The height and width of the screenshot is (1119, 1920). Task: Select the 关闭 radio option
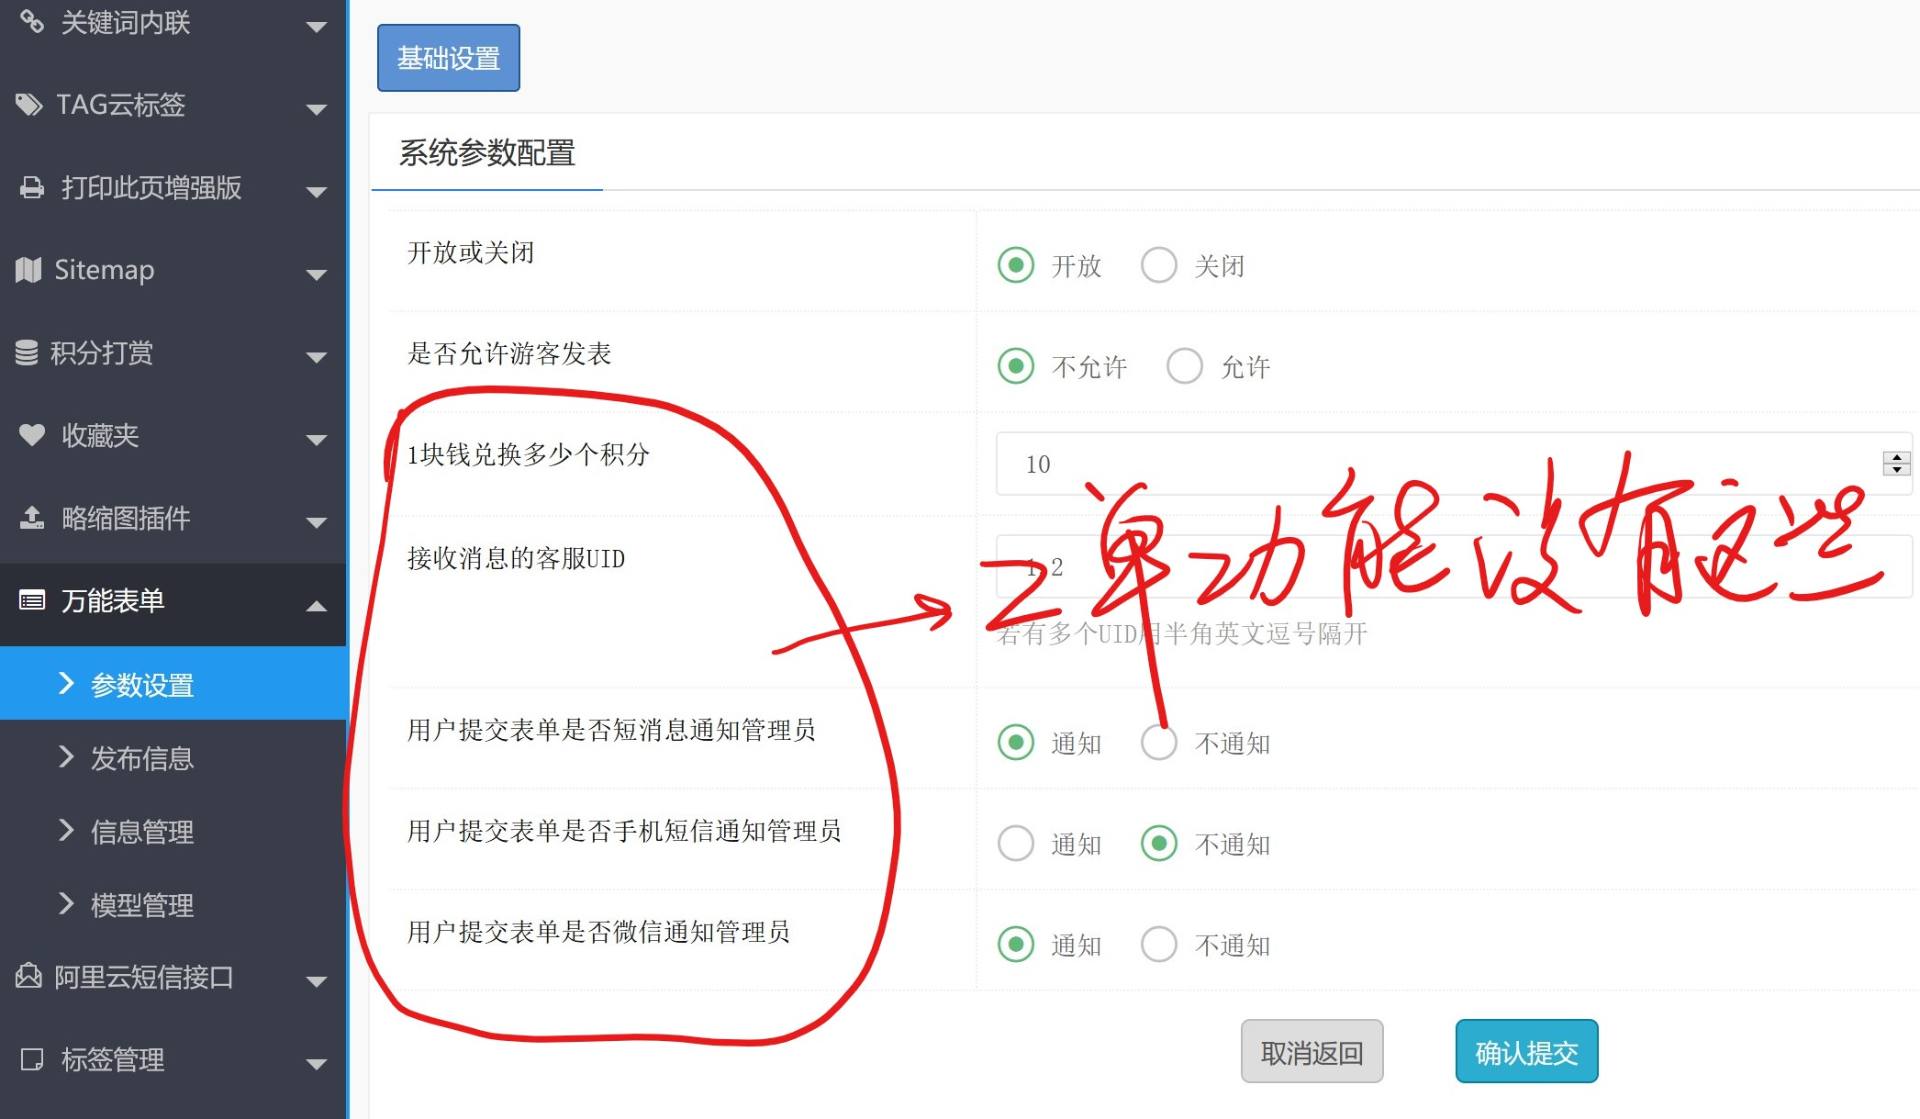click(1159, 265)
